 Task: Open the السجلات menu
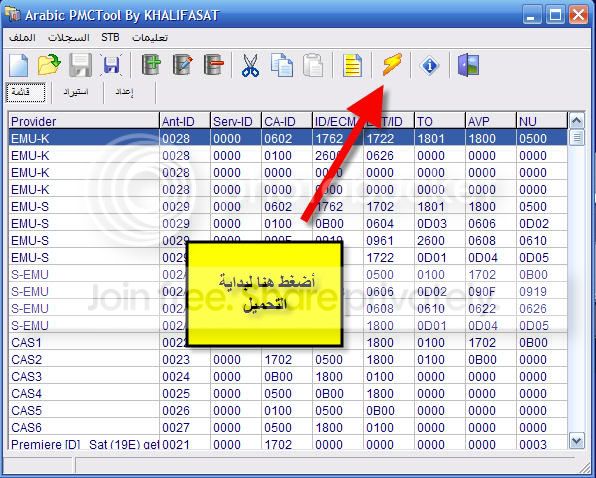point(69,38)
